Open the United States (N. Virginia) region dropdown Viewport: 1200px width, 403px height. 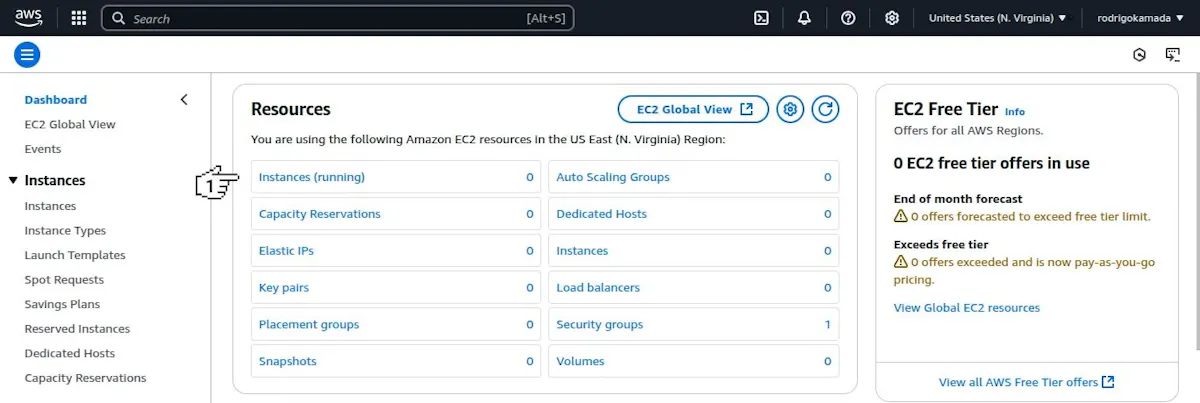[x=998, y=18]
